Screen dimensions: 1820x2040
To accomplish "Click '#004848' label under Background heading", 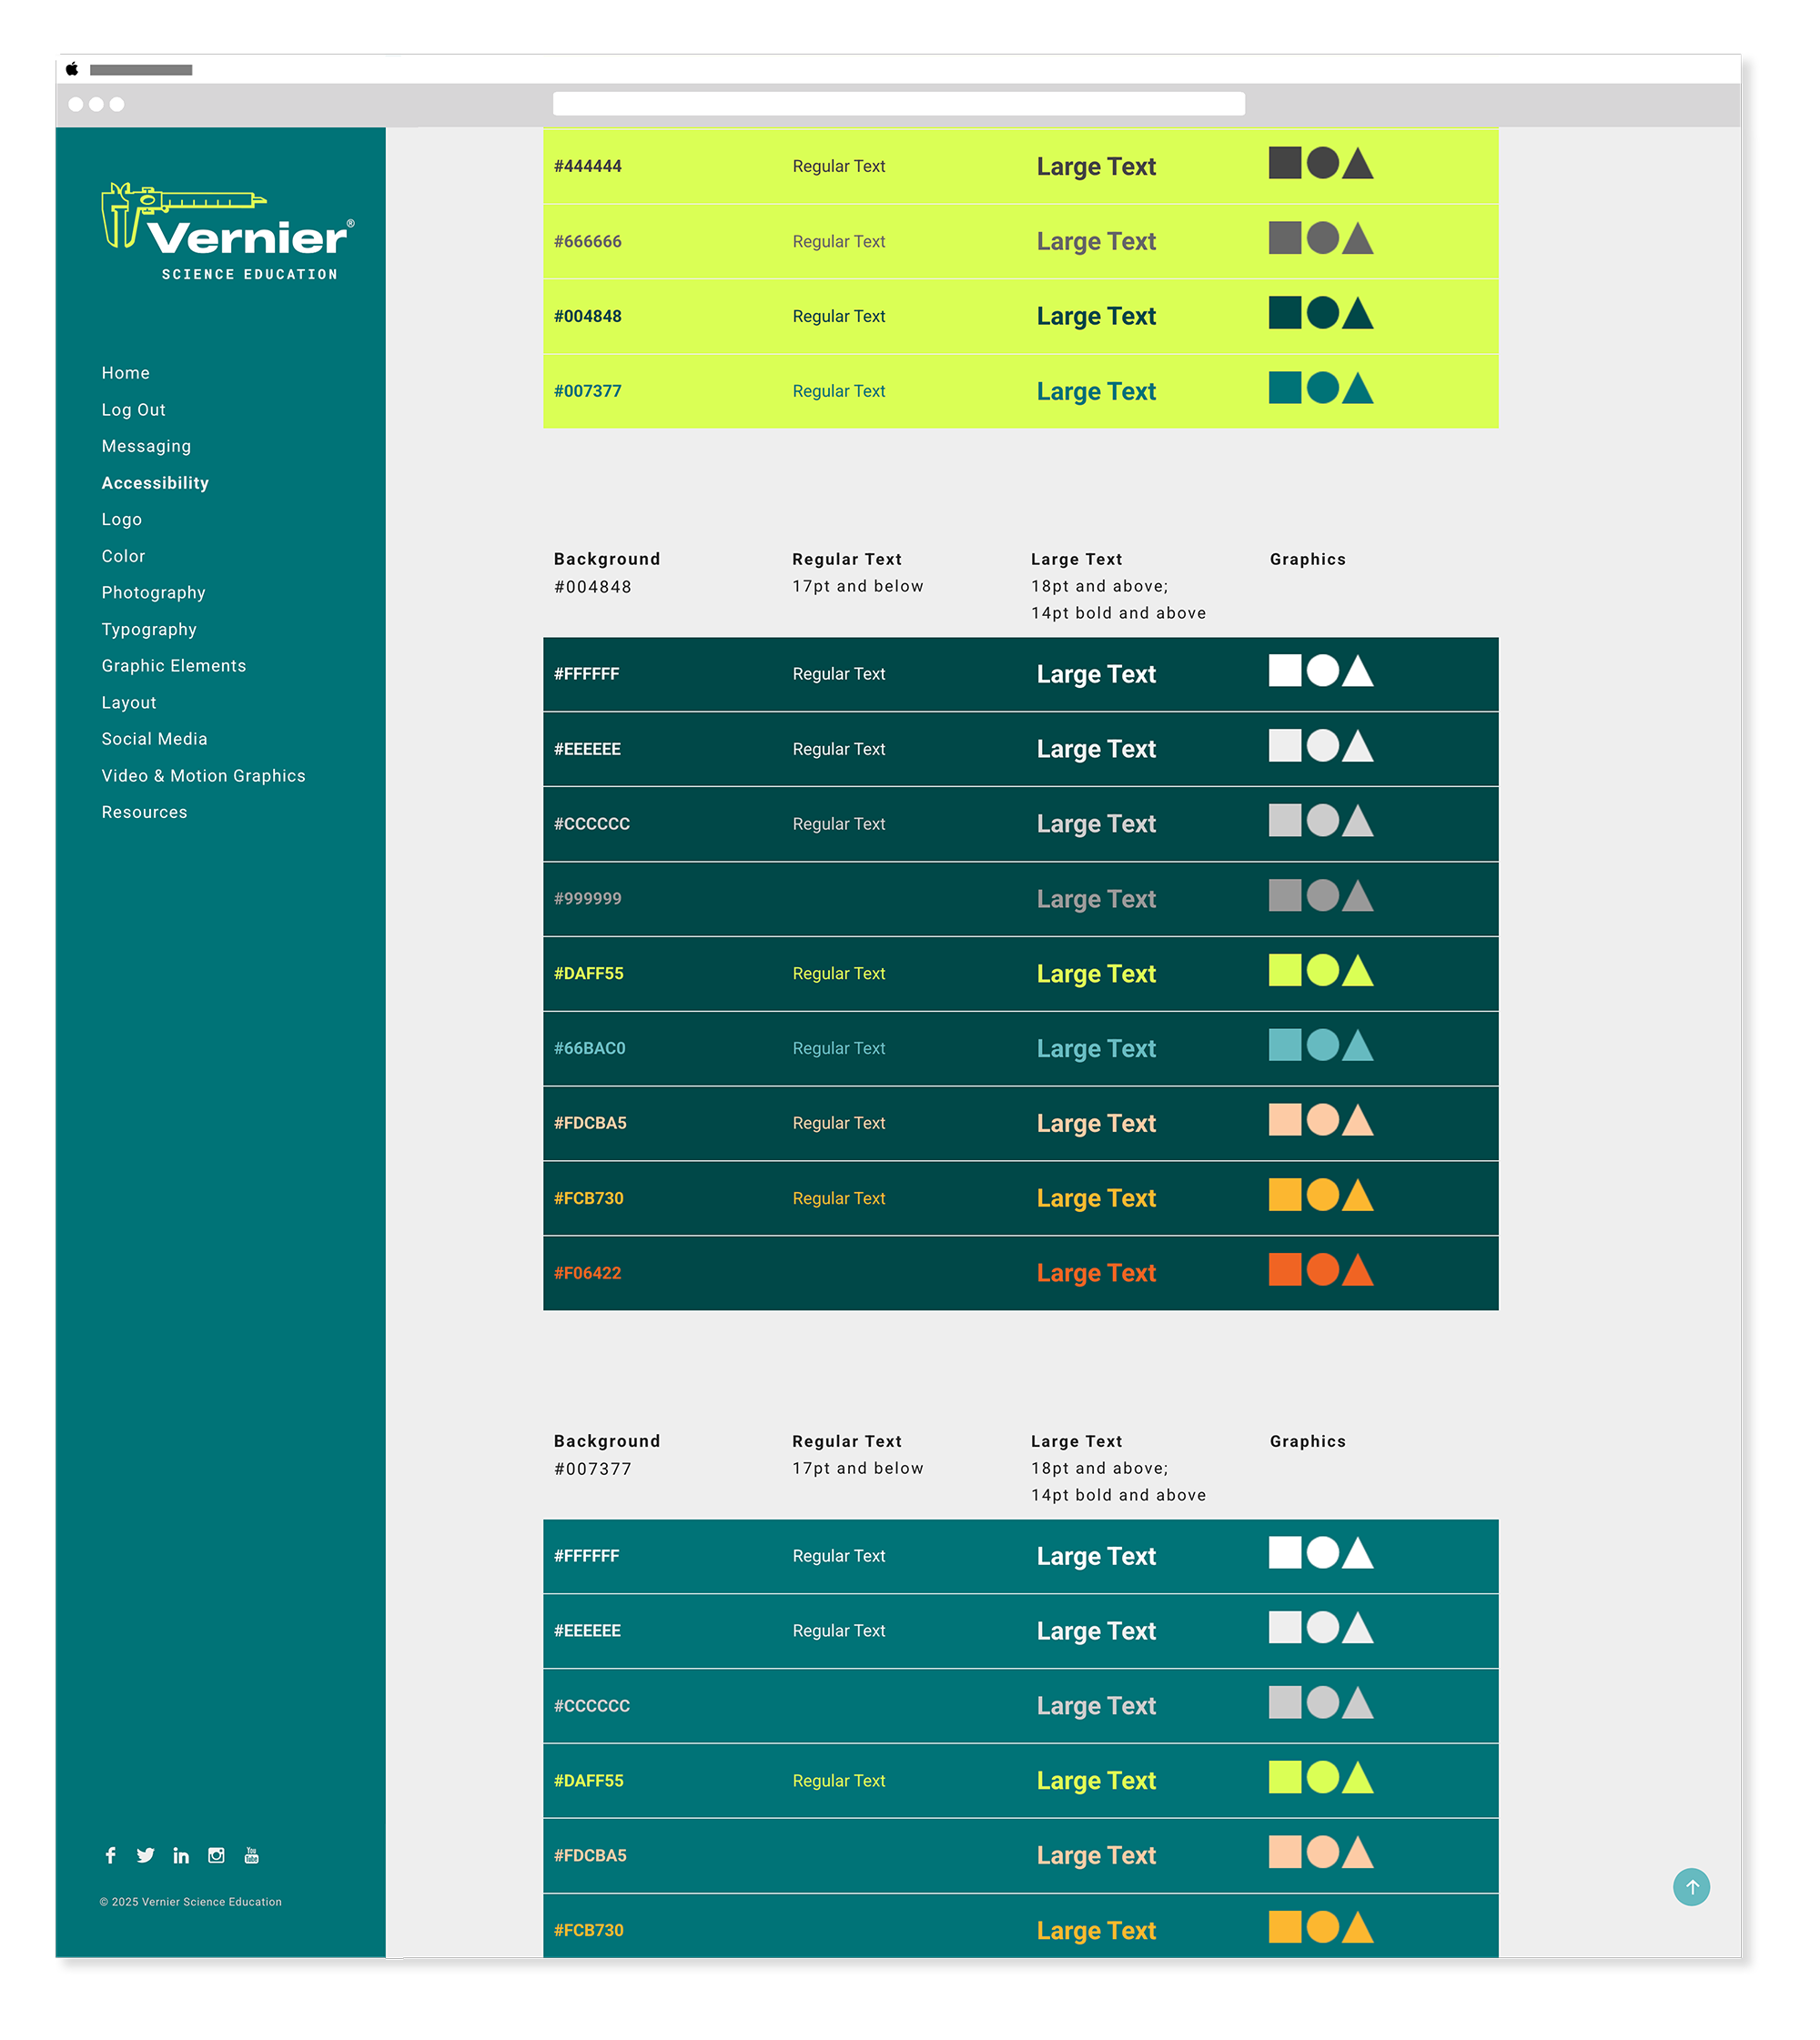I will click(593, 587).
